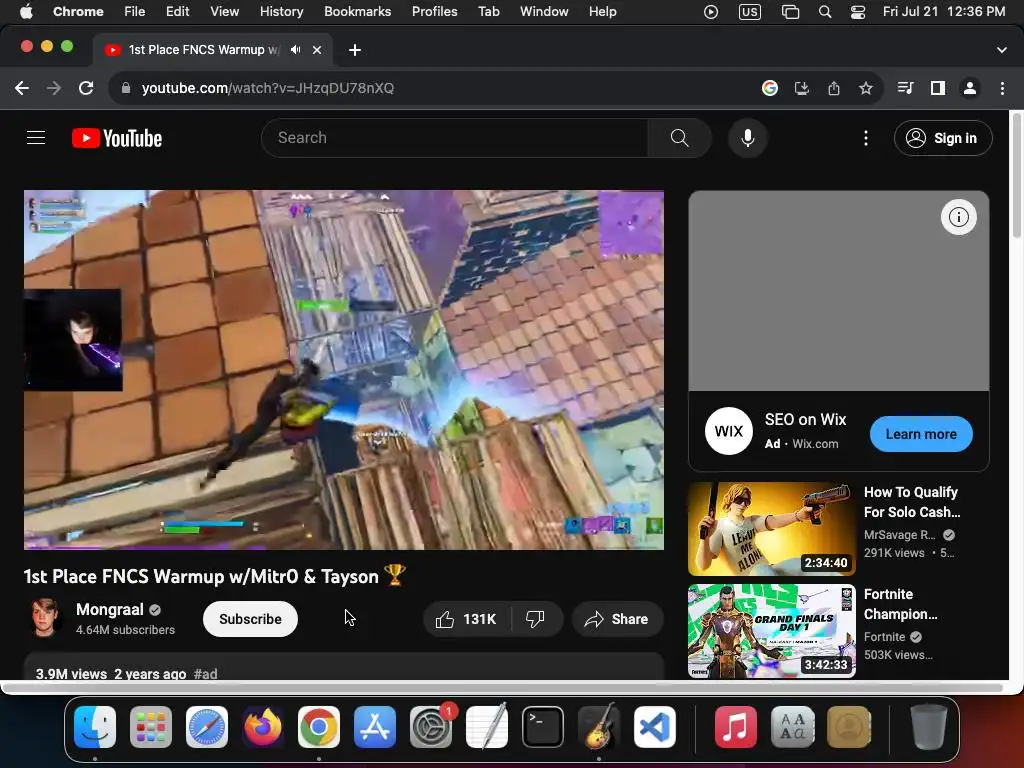1024x768 pixels.
Task: Click the video player to pause
Action: [x=344, y=370]
